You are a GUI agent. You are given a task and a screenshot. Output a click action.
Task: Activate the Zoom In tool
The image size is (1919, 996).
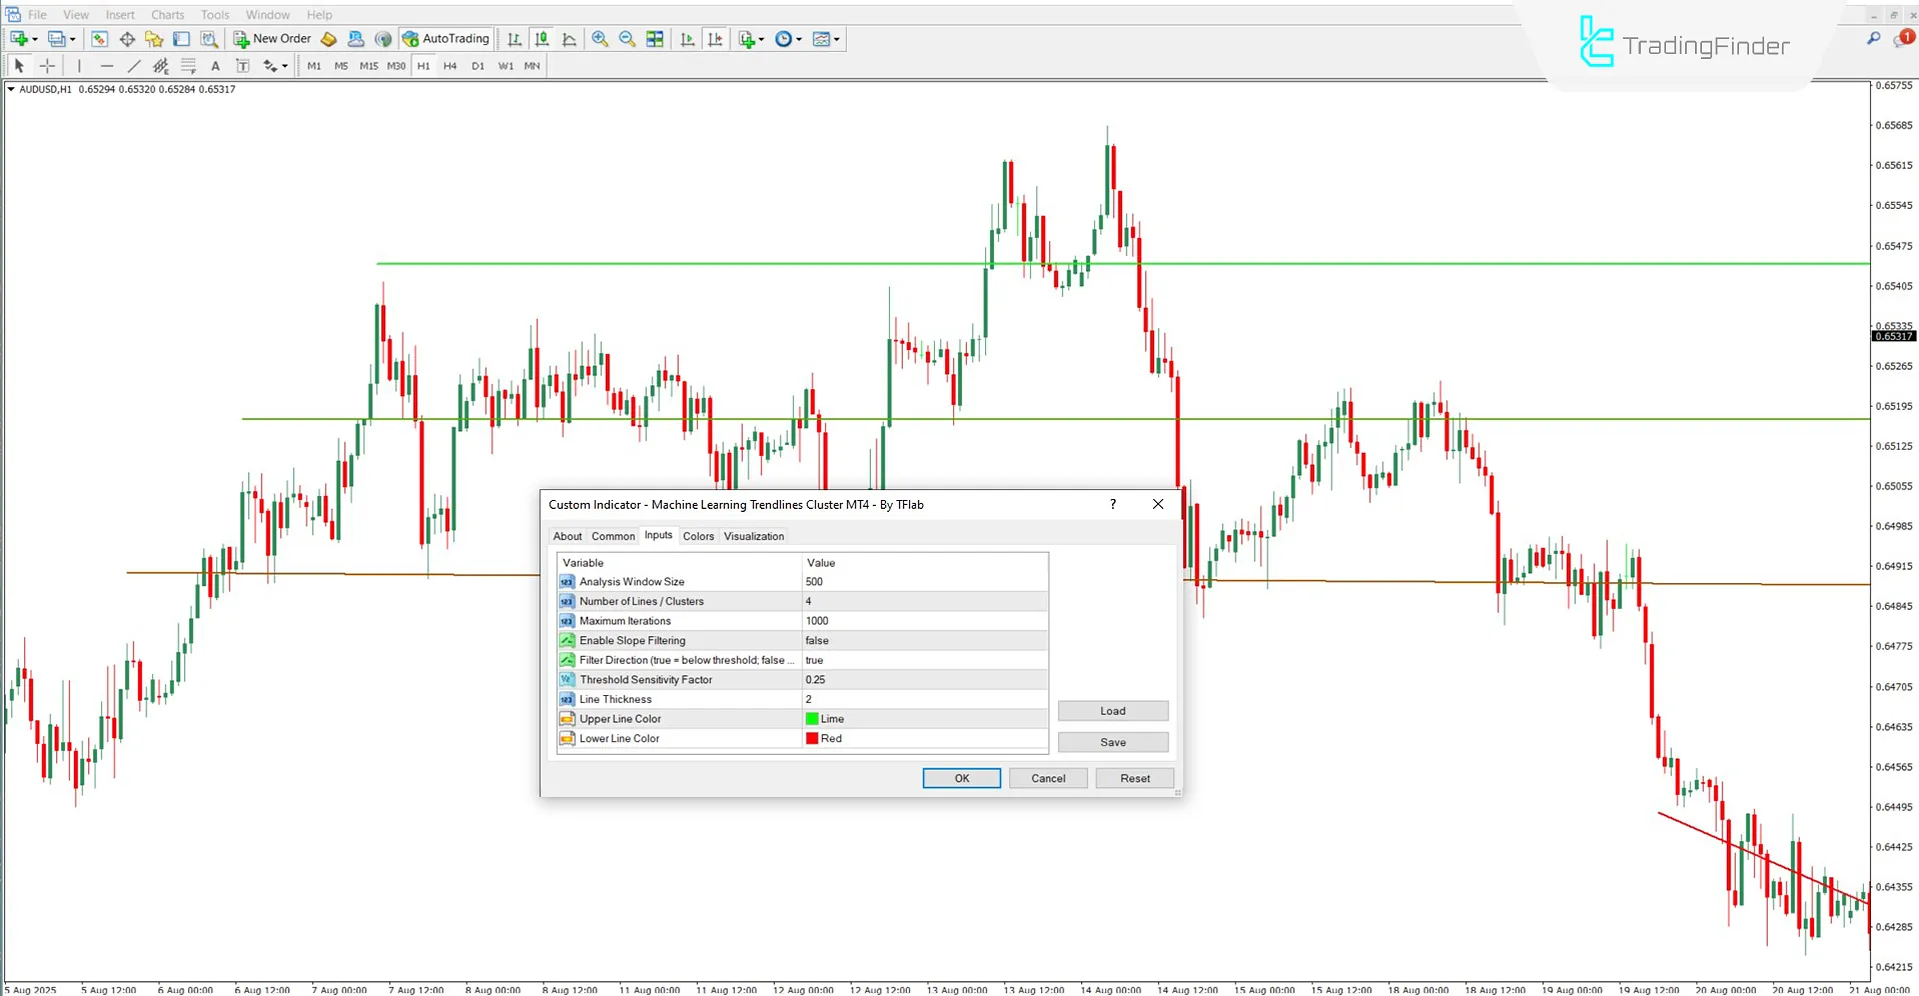coord(600,38)
